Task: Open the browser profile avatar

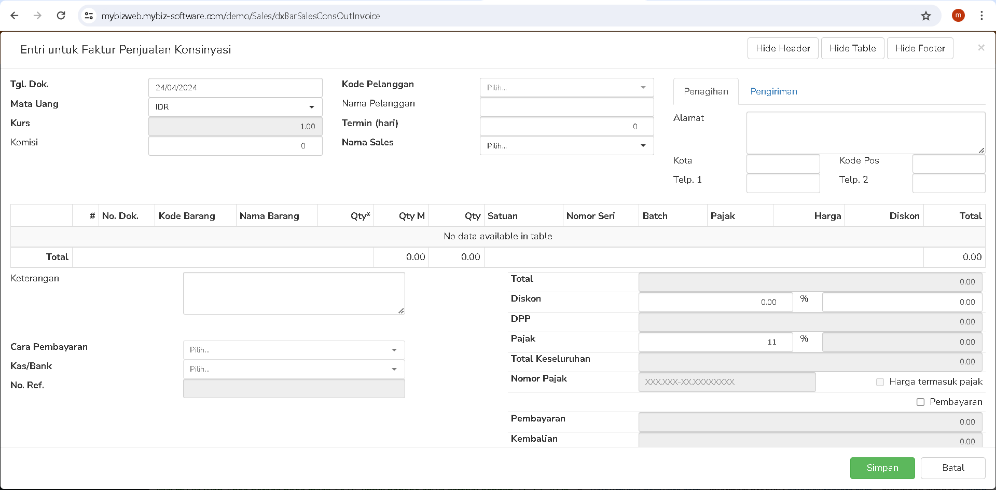Action: point(958,16)
